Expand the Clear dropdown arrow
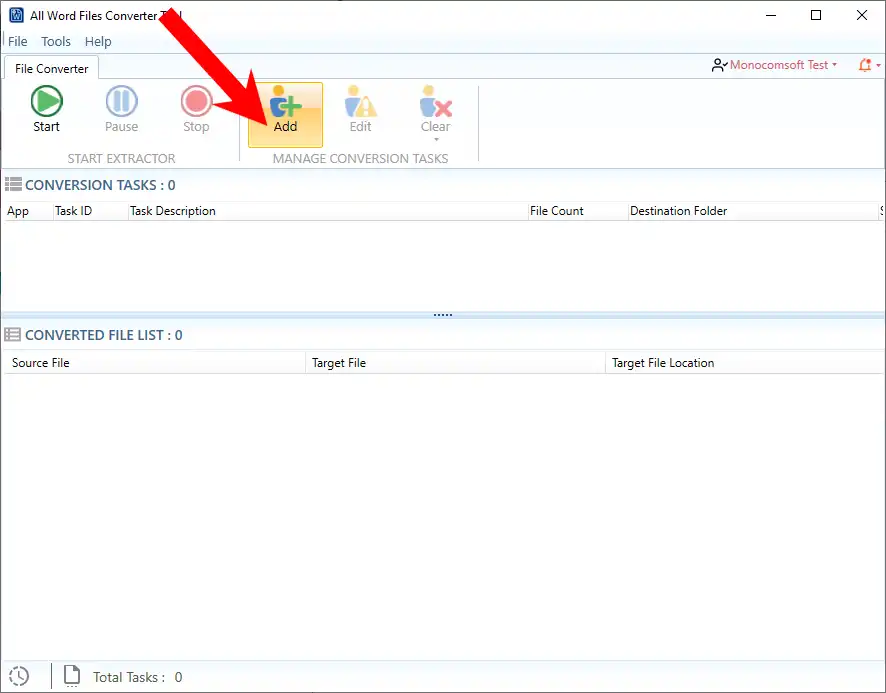 point(436,140)
